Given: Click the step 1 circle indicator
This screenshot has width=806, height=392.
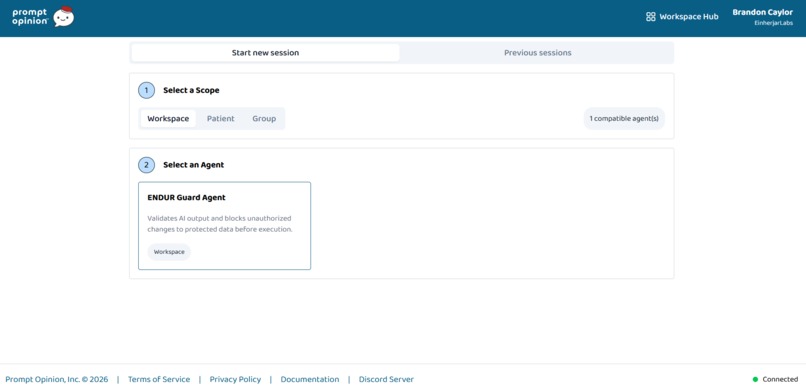Looking at the screenshot, I should pyautogui.click(x=146, y=90).
